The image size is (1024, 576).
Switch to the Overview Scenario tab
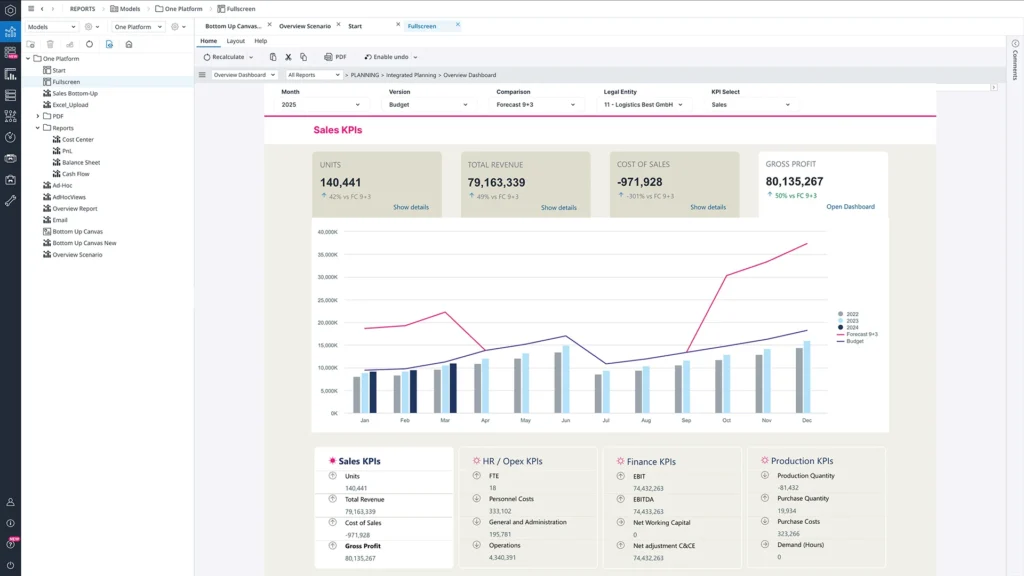304,26
